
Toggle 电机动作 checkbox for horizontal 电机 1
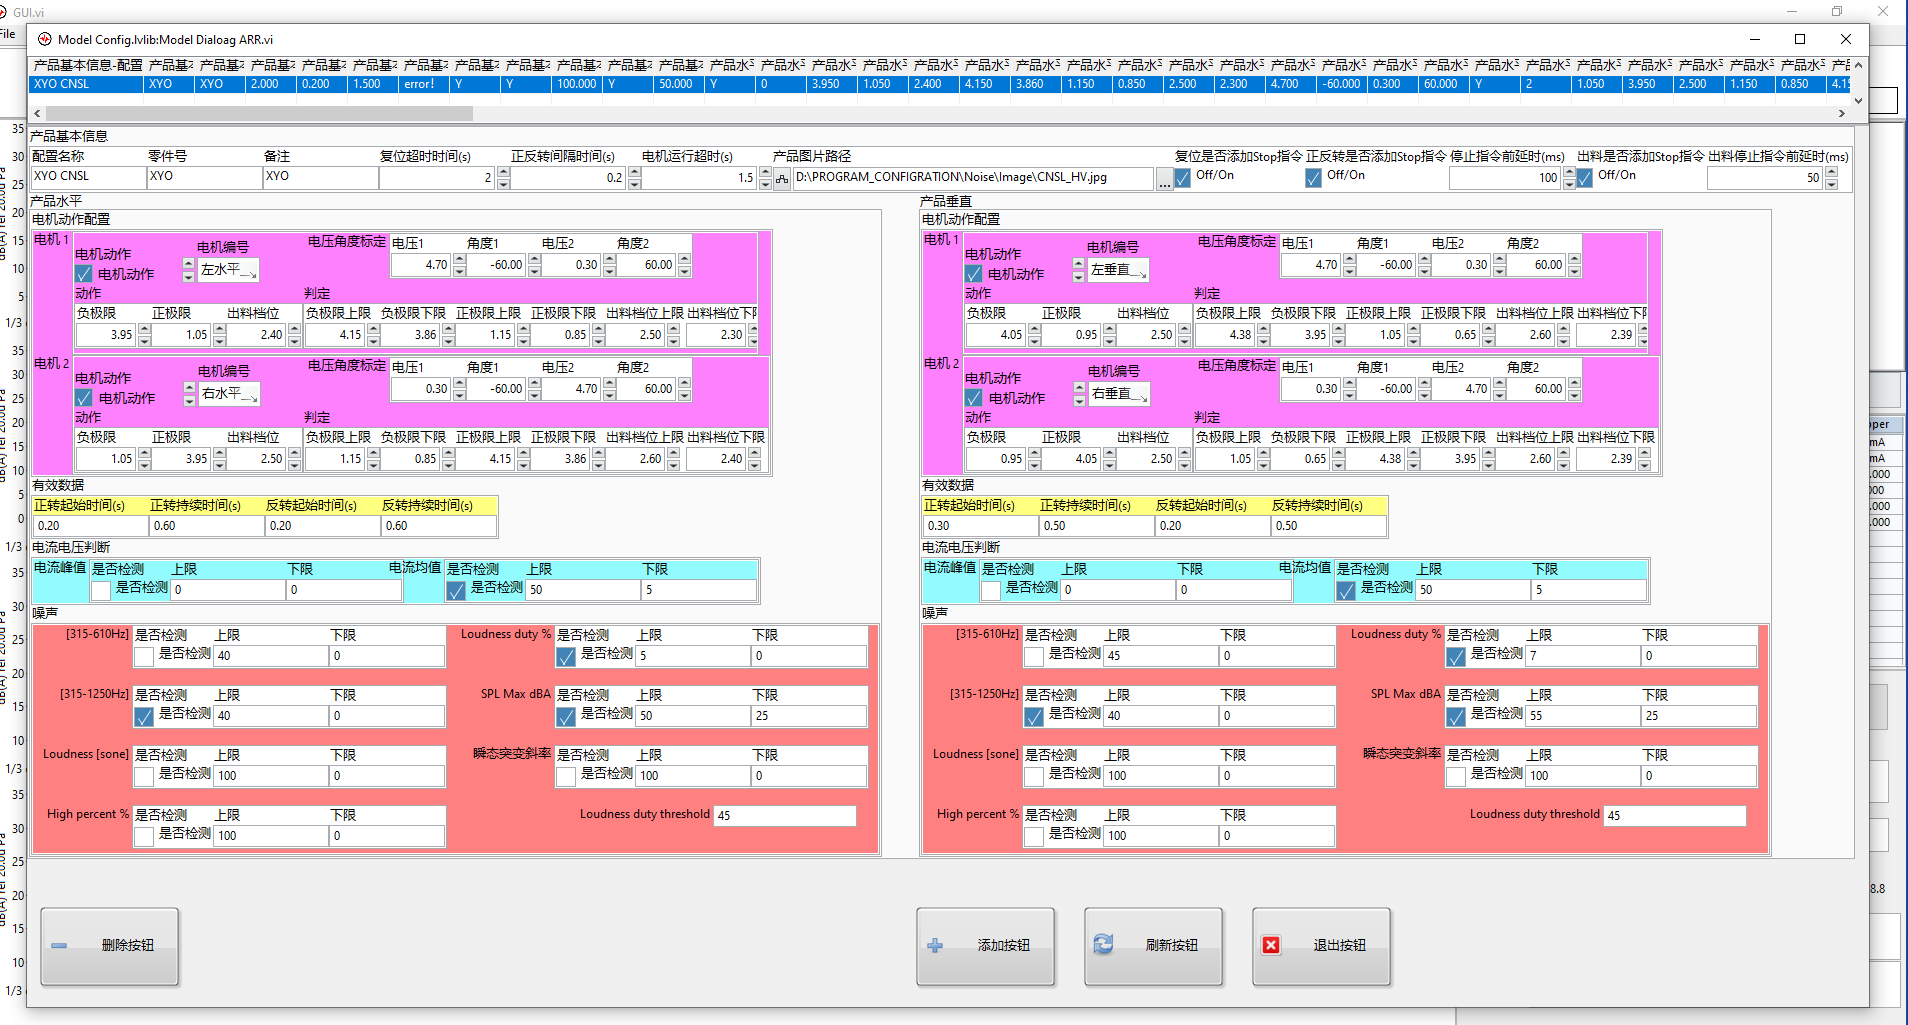coord(84,274)
